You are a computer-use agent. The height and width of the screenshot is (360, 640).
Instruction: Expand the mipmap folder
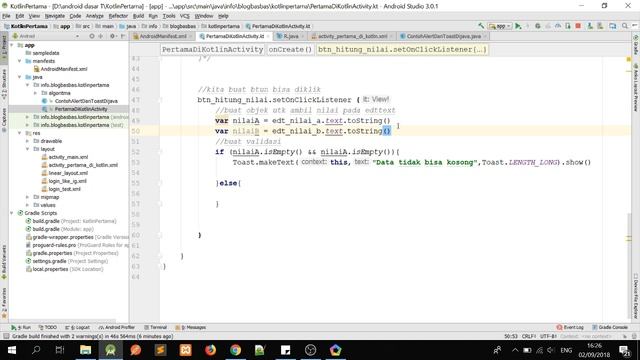pyautogui.click(x=28, y=197)
